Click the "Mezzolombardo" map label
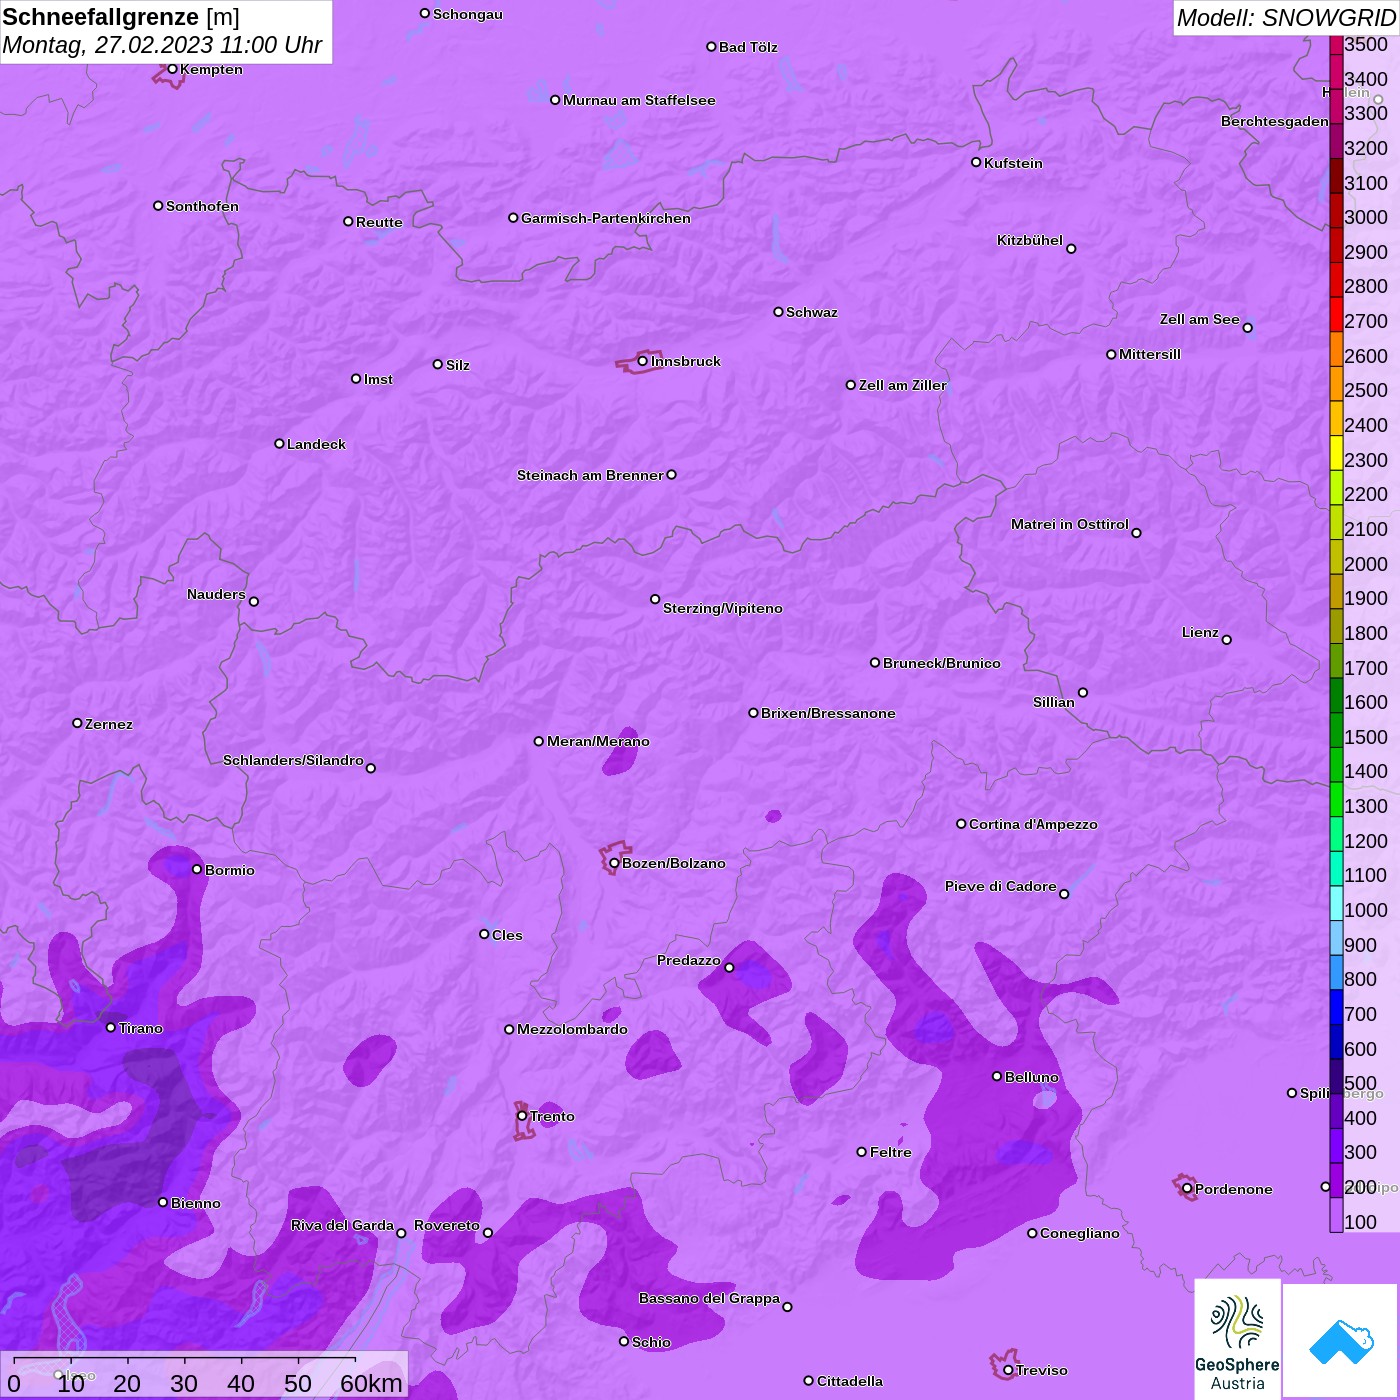The height and width of the screenshot is (1400, 1400). [572, 1029]
